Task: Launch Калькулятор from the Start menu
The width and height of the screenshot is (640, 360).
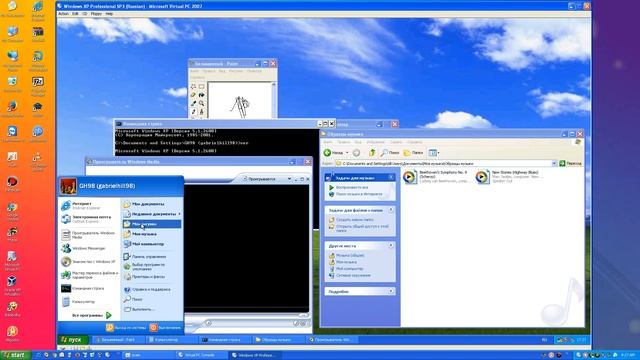Action: 89,302
